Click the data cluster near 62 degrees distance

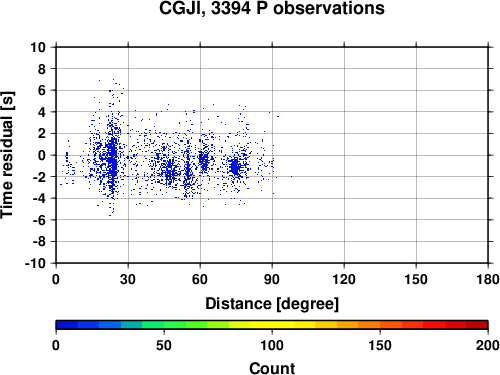tap(203, 161)
